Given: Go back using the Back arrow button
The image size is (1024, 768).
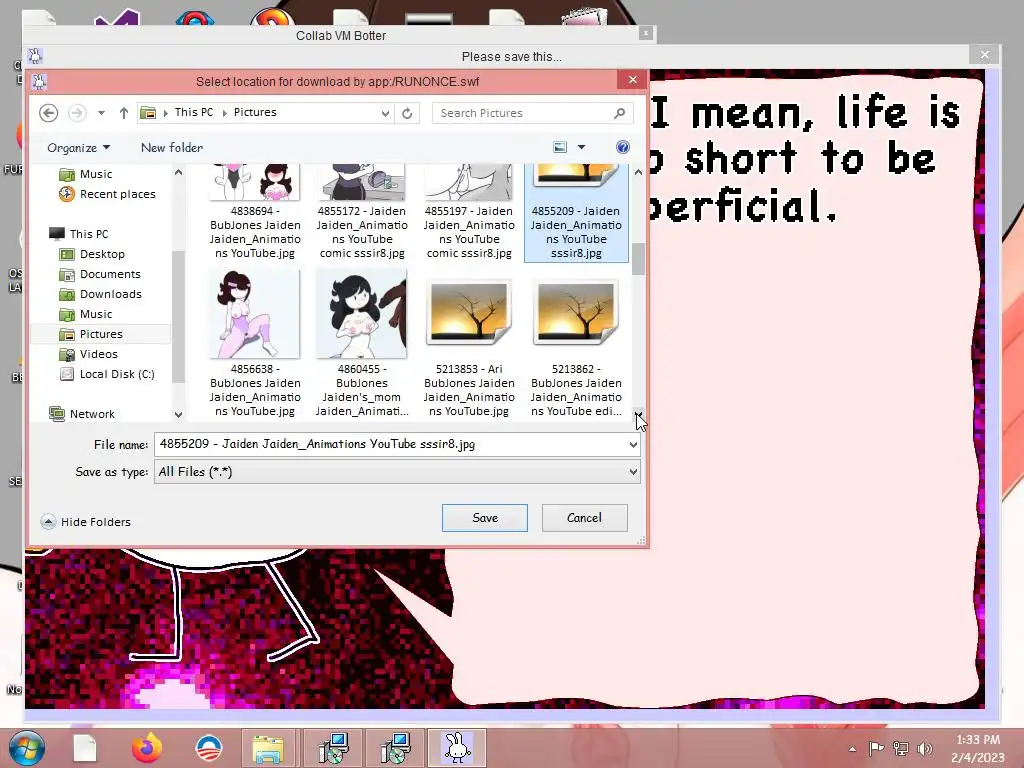Looking at the screenshot, I should [48, 113].
